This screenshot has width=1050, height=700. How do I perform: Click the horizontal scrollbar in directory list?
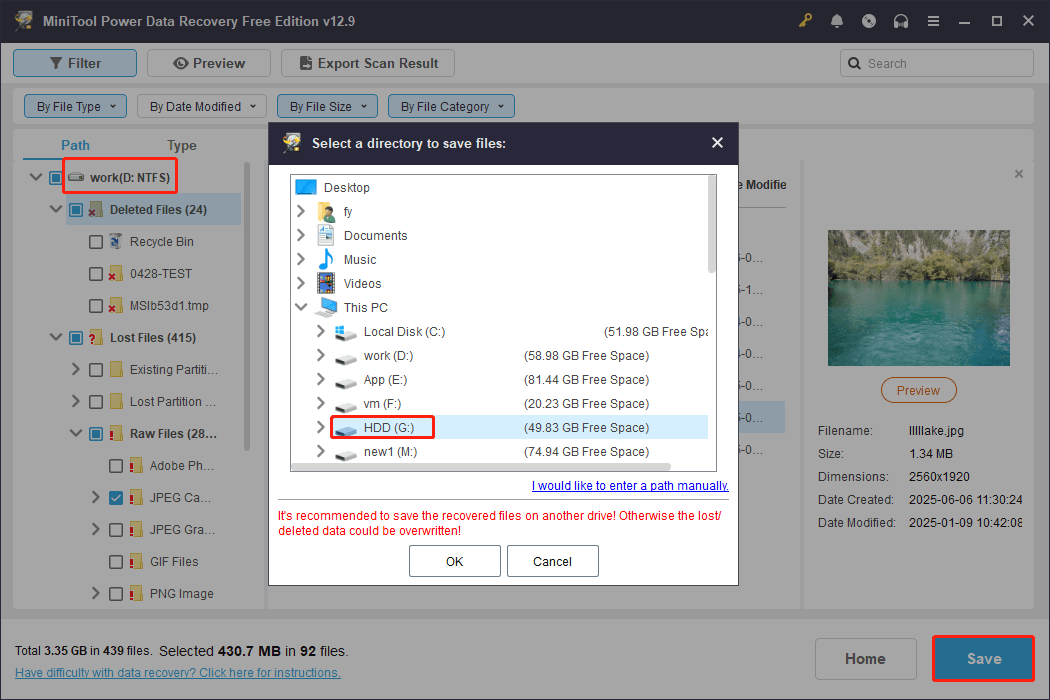click(x=481, y=467)
